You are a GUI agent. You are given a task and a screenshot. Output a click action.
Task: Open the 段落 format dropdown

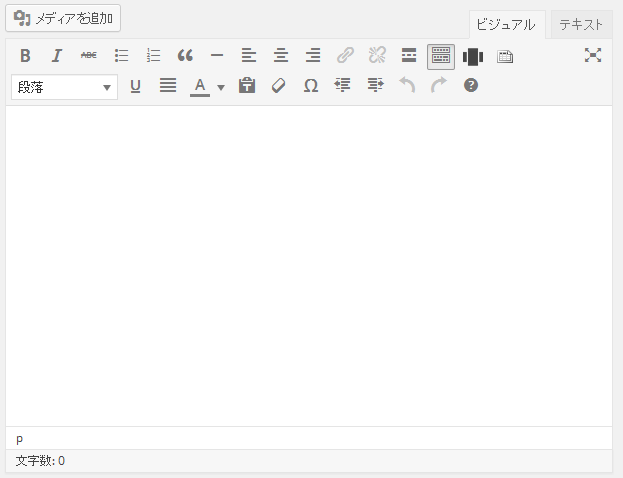[64, 87]
